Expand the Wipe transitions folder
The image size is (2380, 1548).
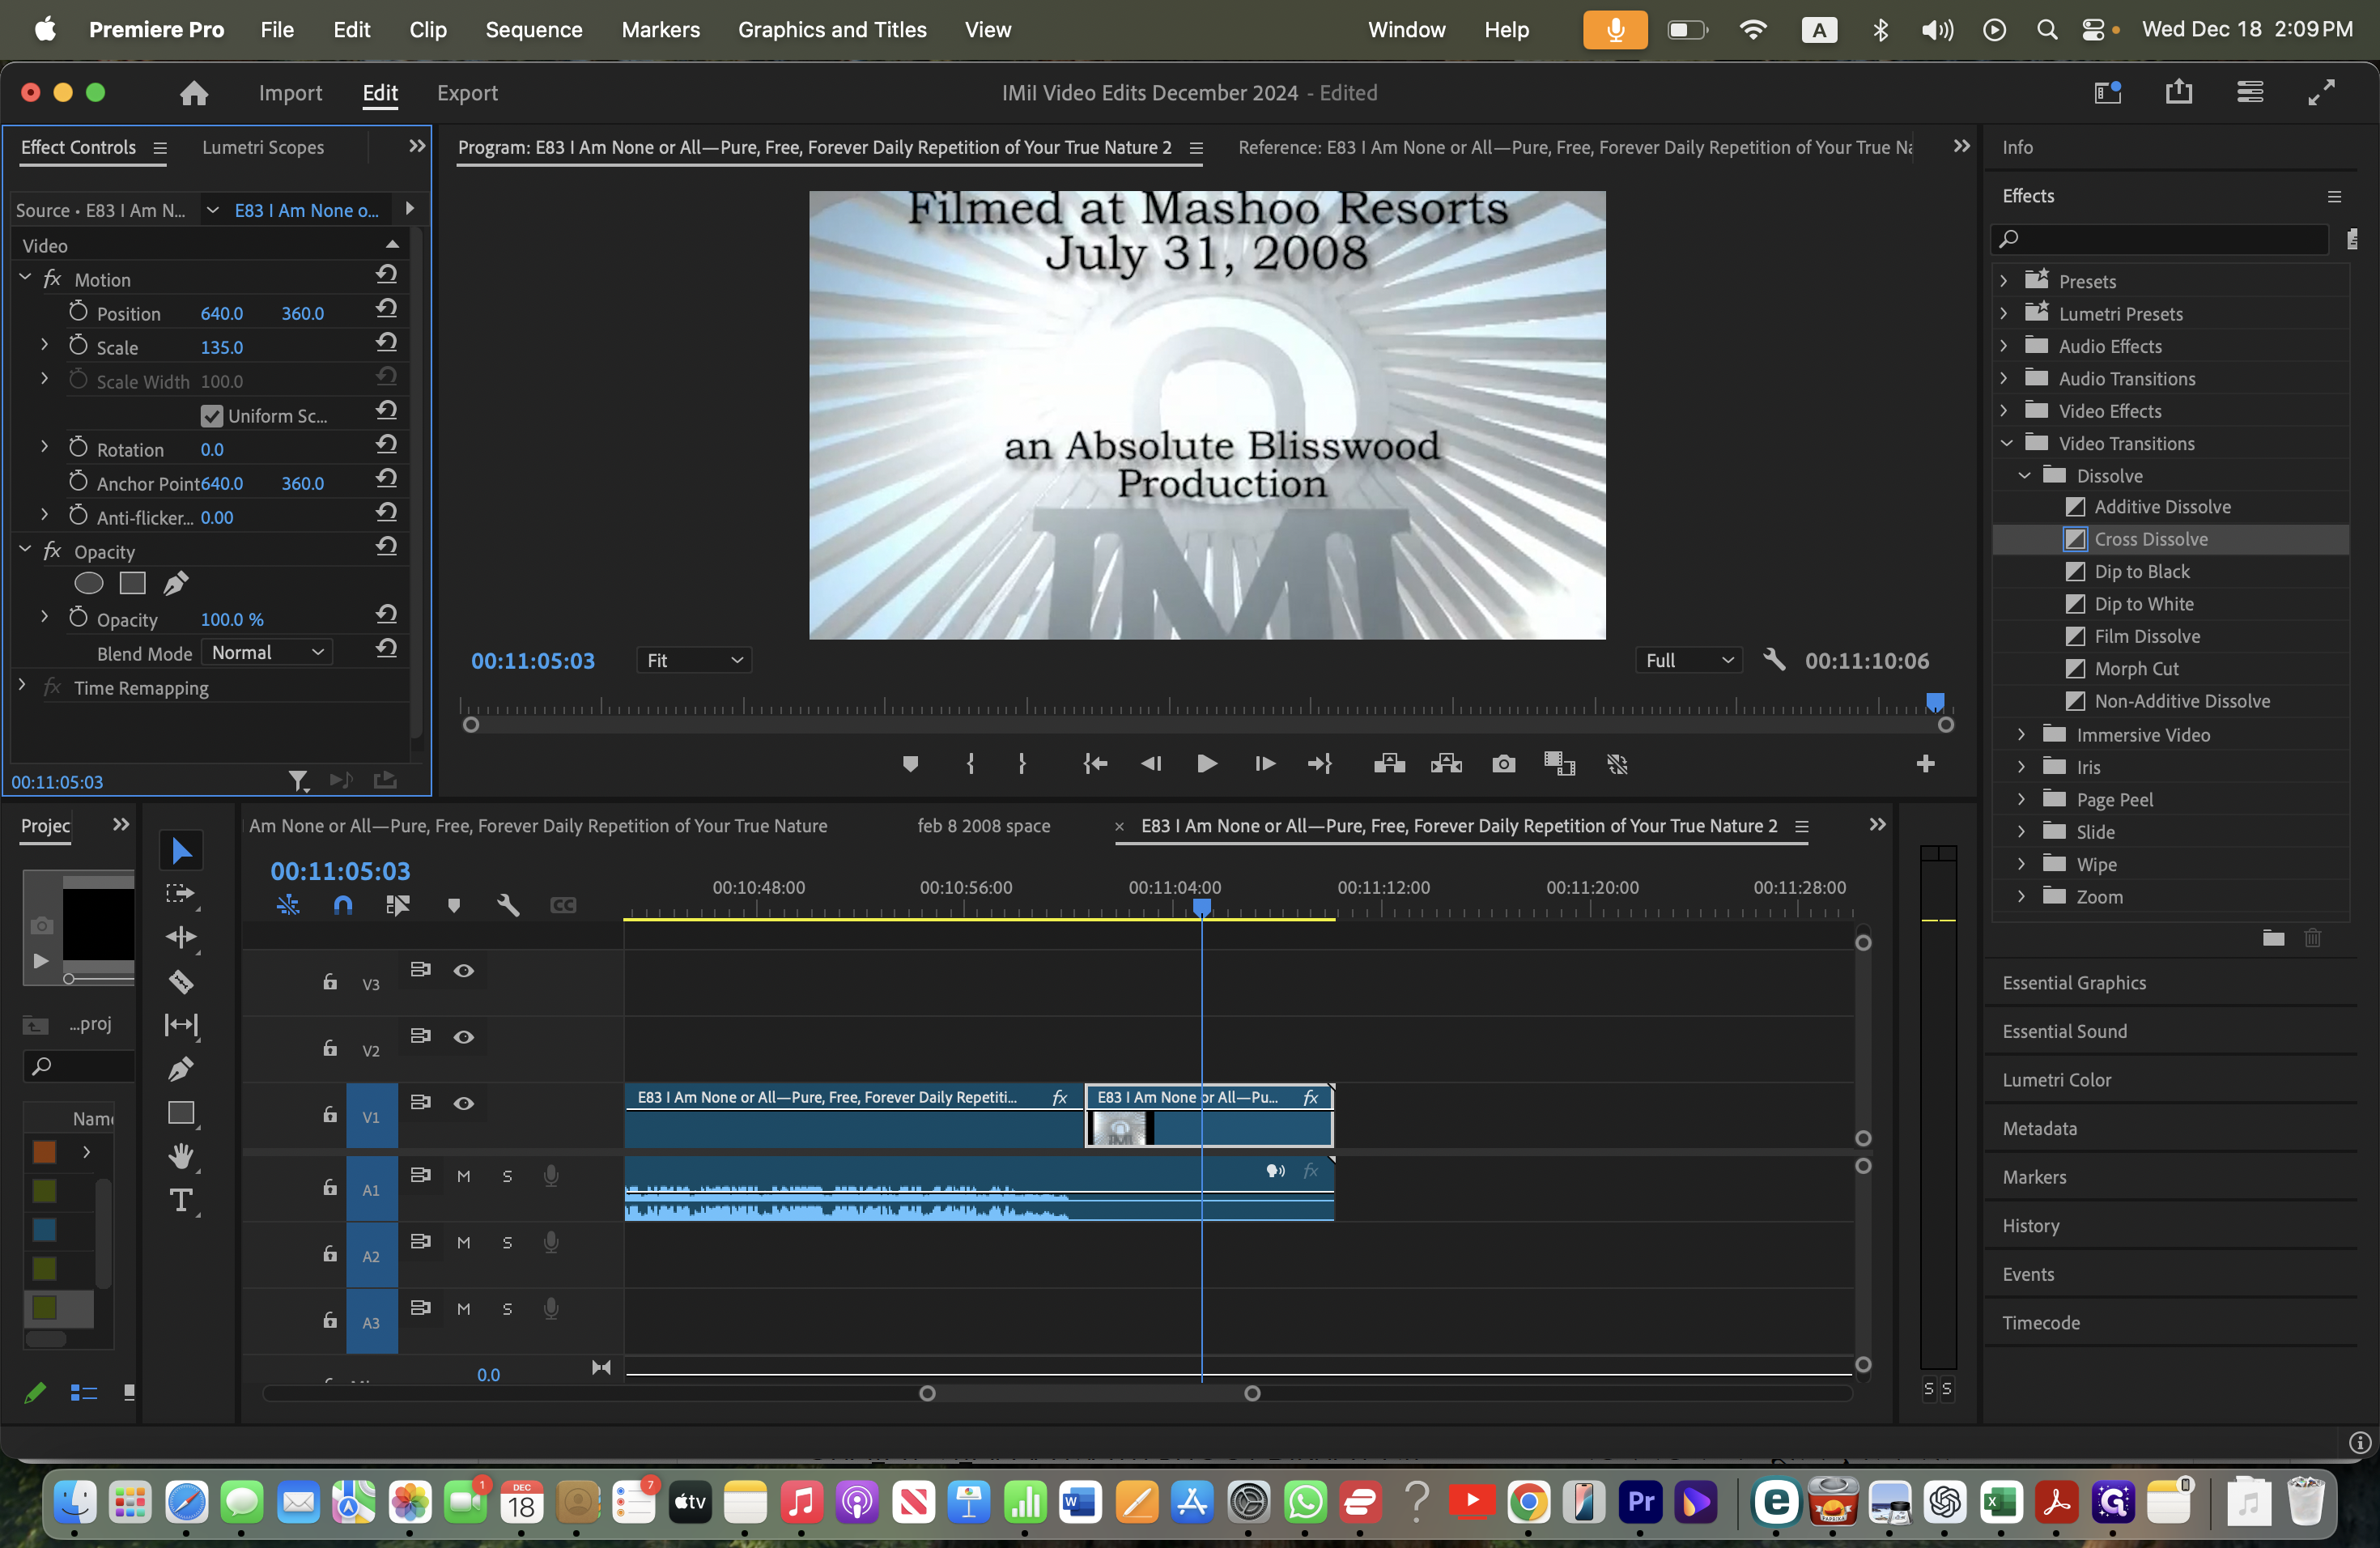point(2021,864)
